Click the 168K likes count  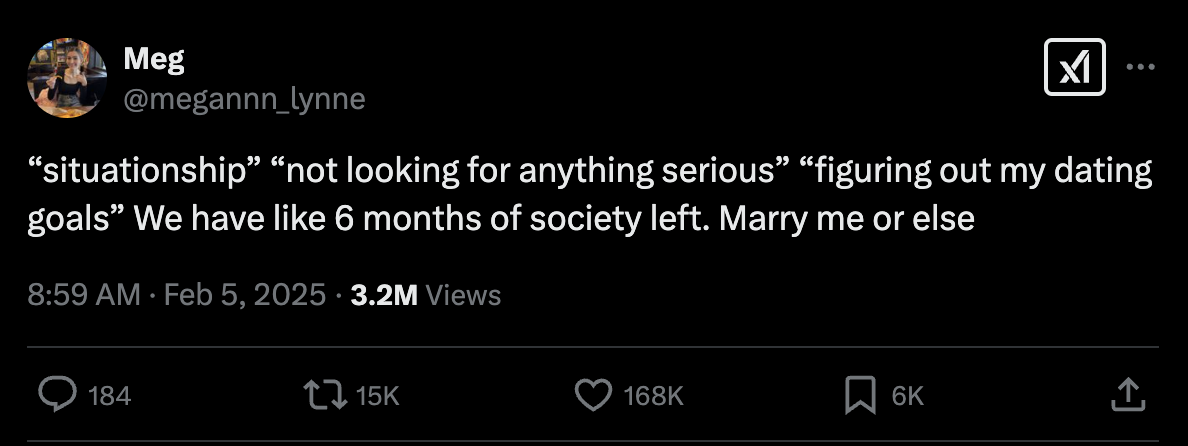click(652, 396)
